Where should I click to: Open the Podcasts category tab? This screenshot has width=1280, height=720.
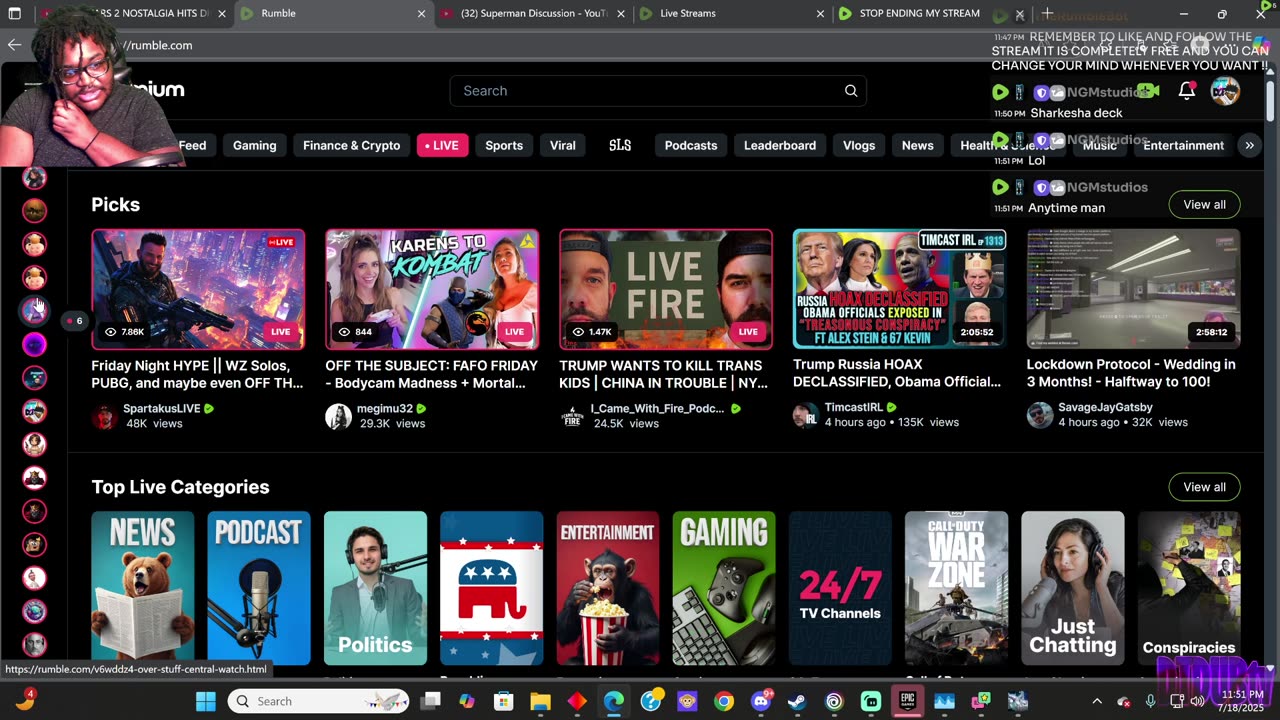coord(691,145)
